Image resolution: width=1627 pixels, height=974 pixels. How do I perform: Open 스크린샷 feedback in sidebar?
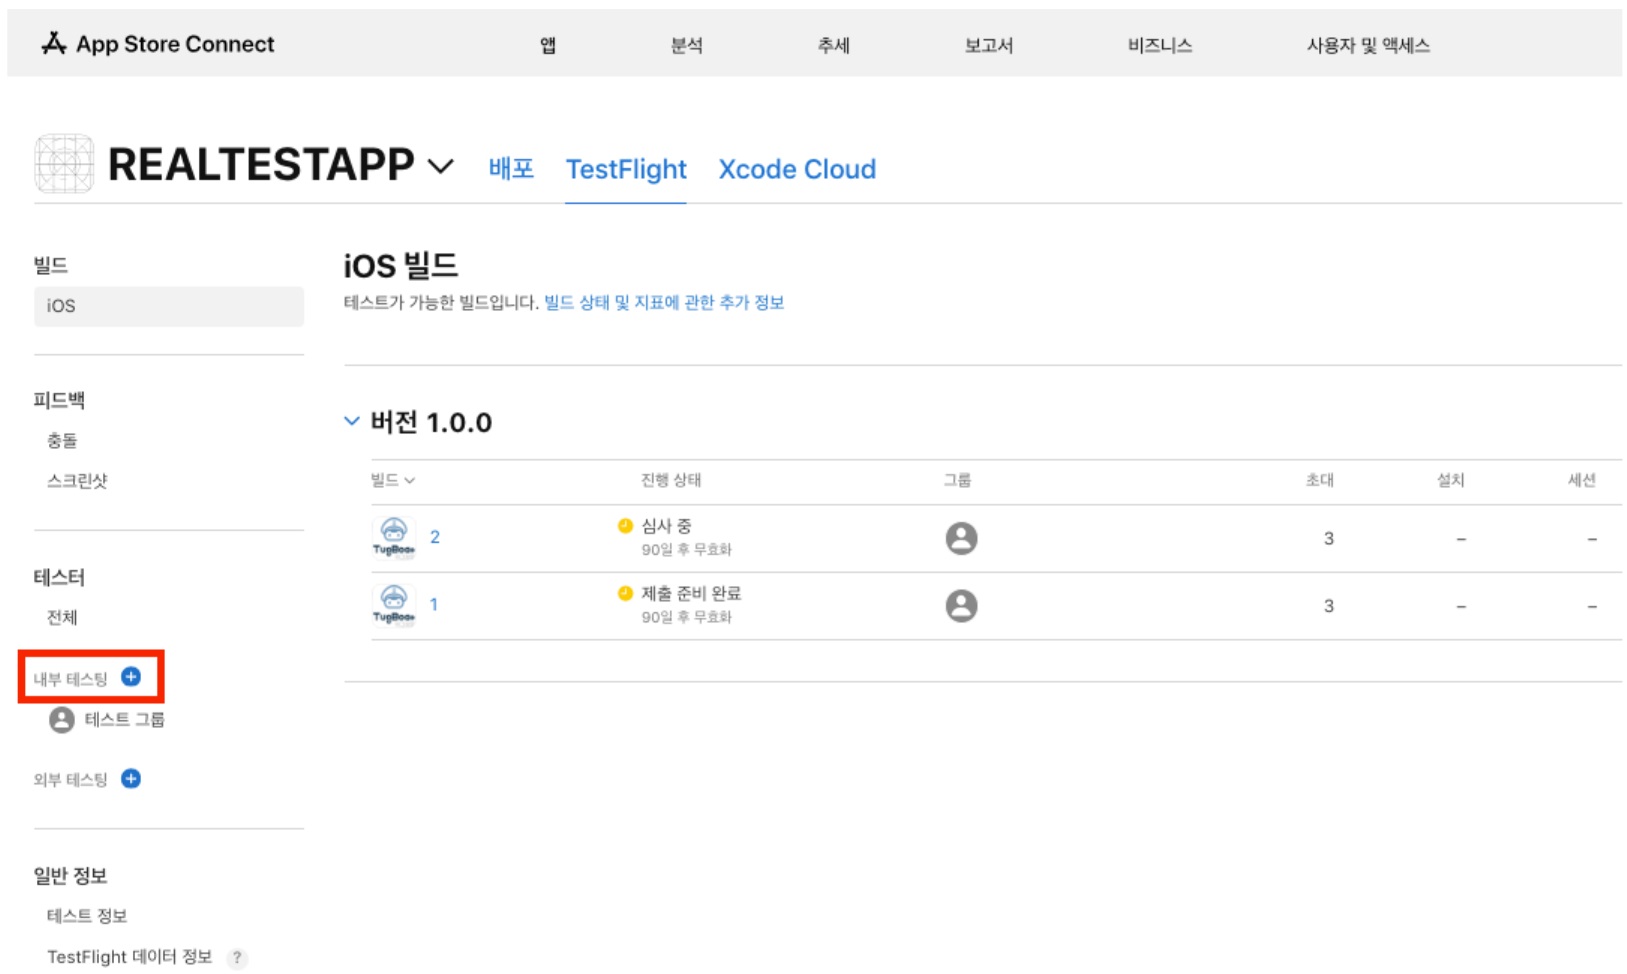pyautogui.click(x=77, y=480)
